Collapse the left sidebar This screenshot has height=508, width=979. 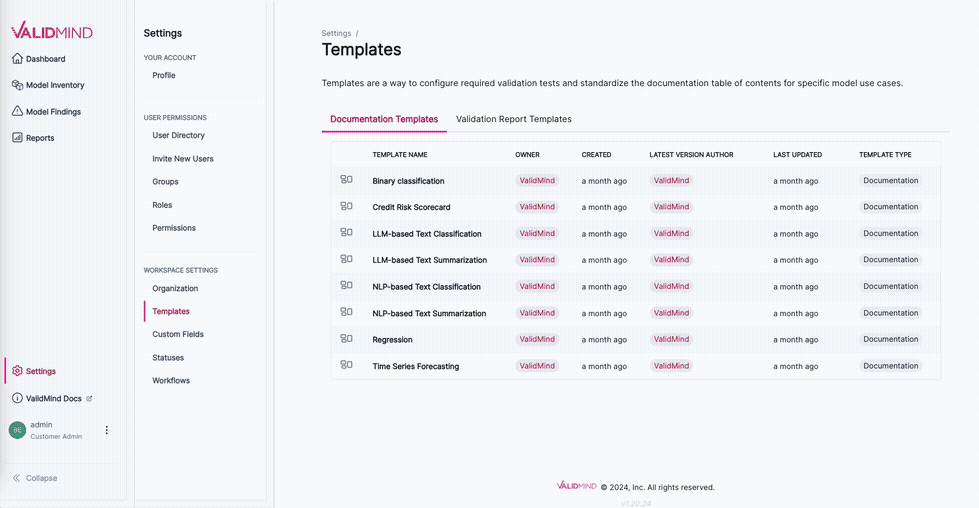[35, 478]
